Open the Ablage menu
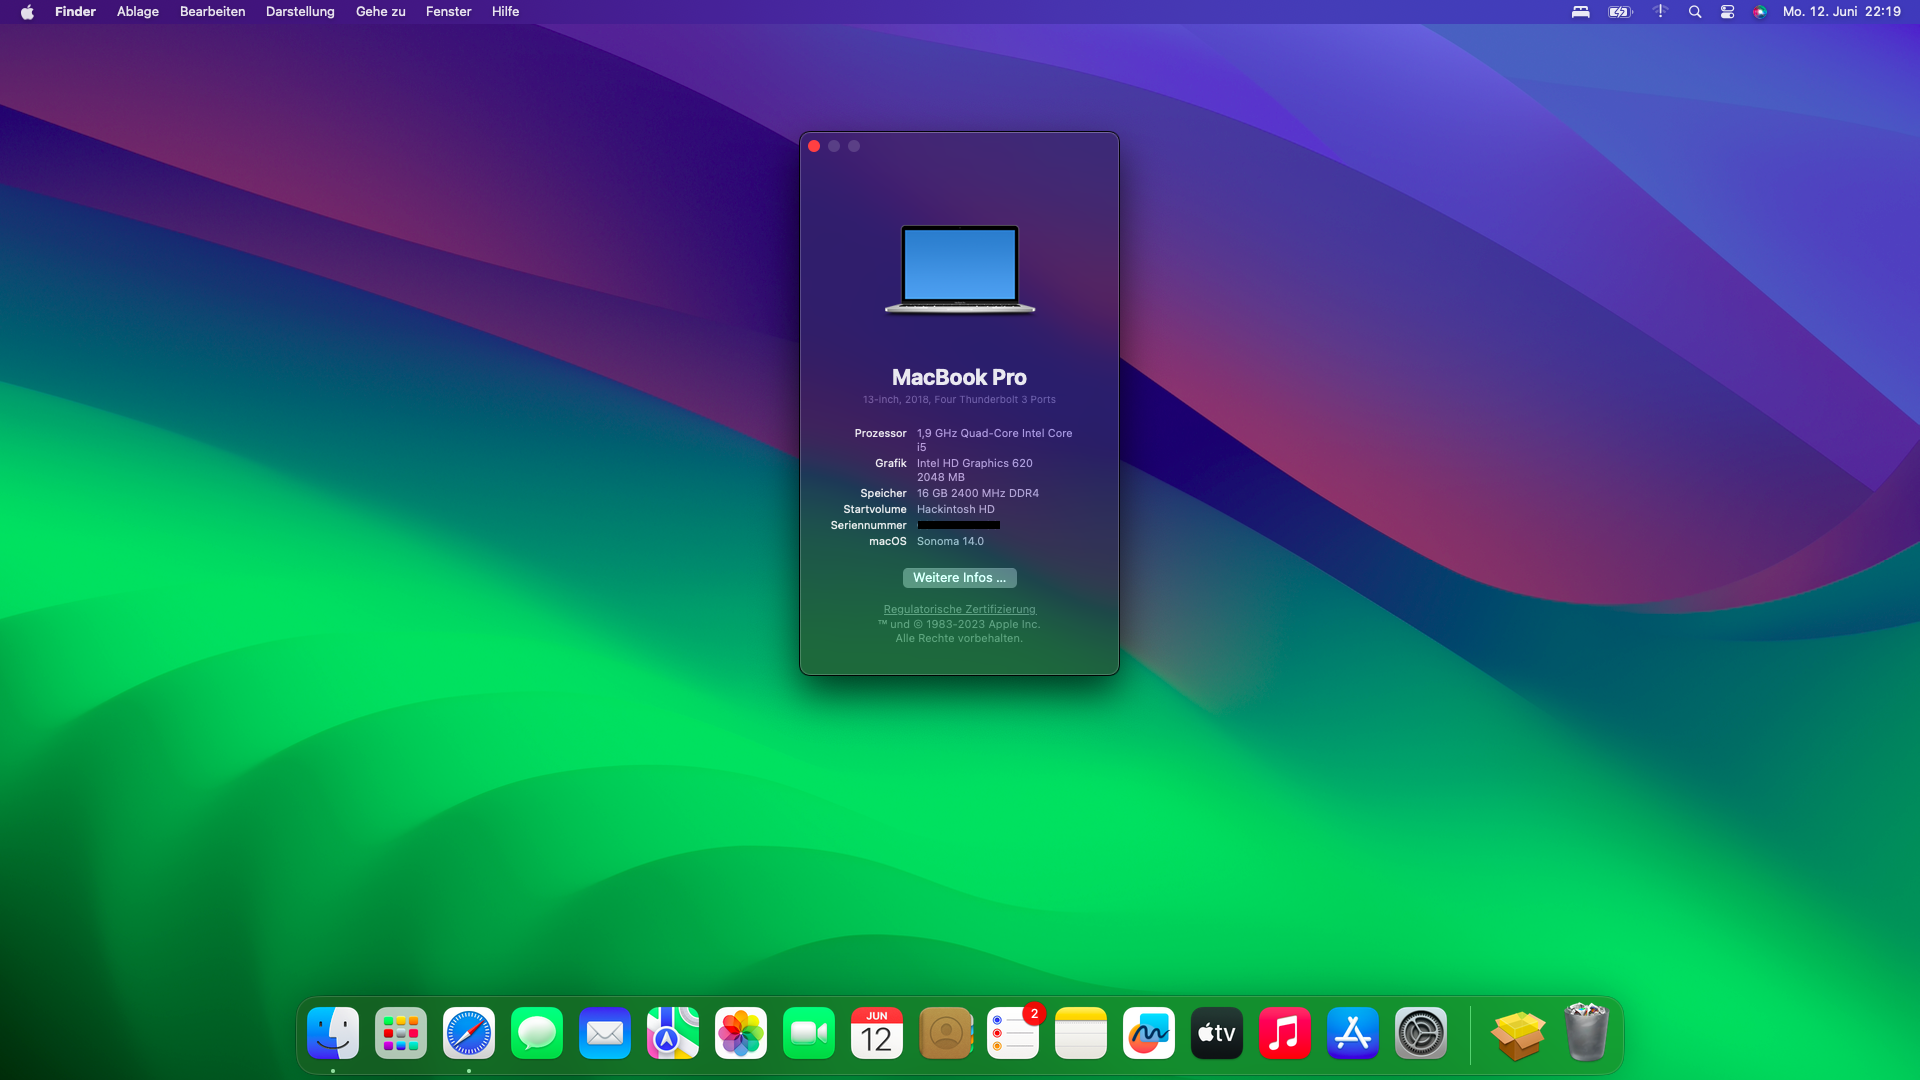The height and width of the screenshot is (1080, 1920). (138, 12)
